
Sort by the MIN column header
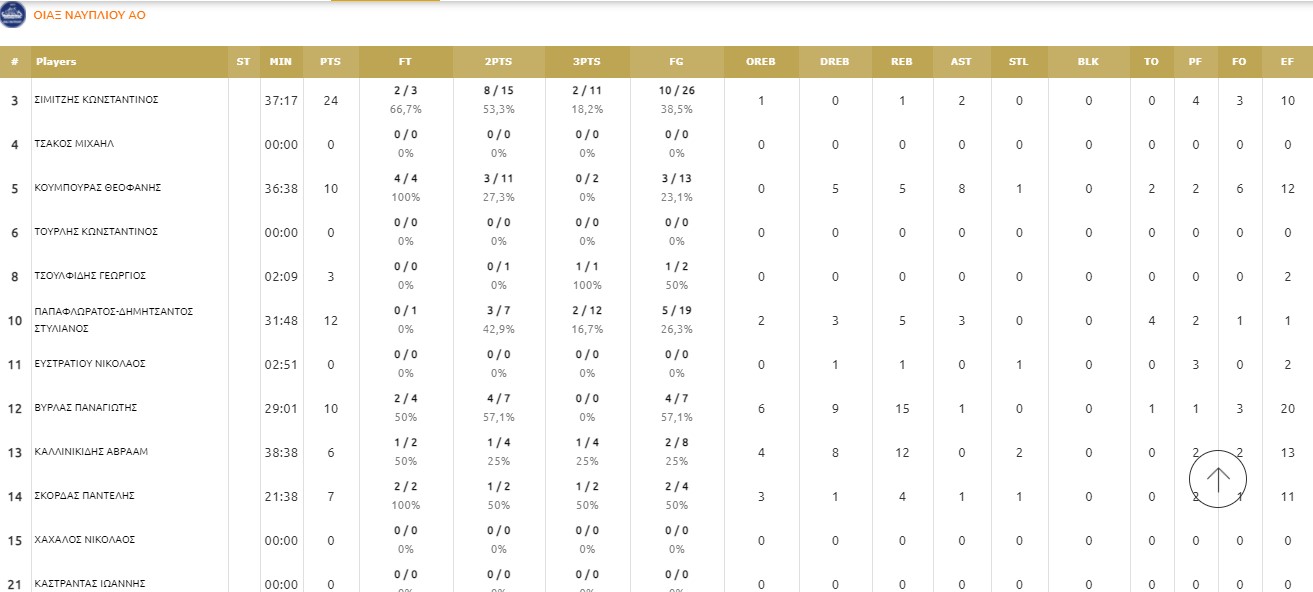pyautogui.click(x=281, y=62)
